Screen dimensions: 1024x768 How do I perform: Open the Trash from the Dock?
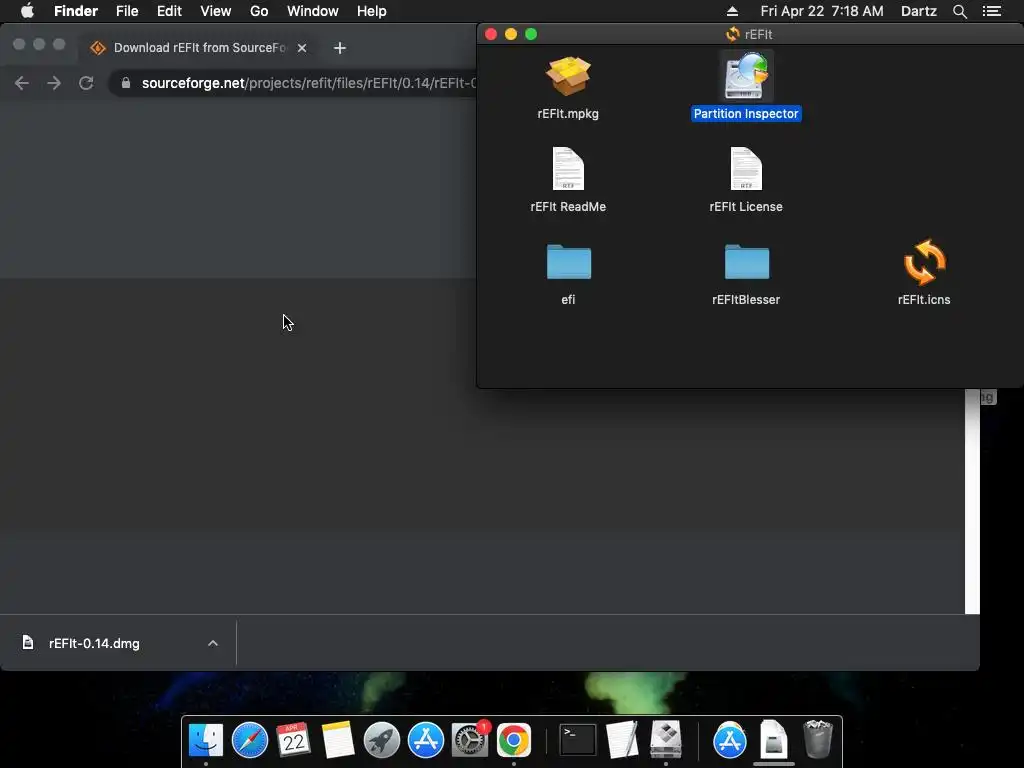pos(818,741)
